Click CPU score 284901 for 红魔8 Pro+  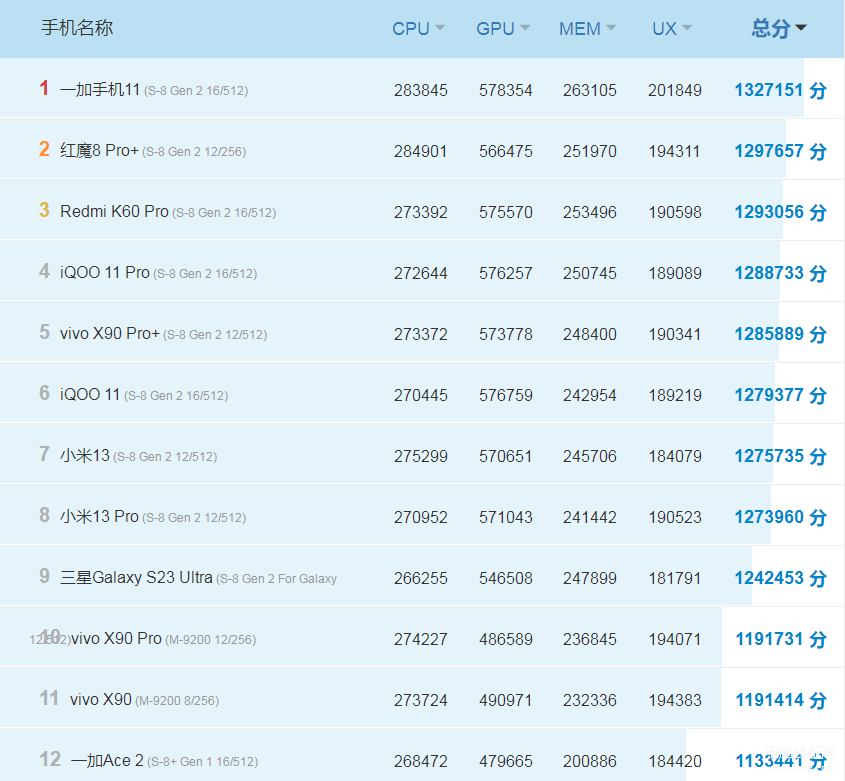click(x=420, y=151)
